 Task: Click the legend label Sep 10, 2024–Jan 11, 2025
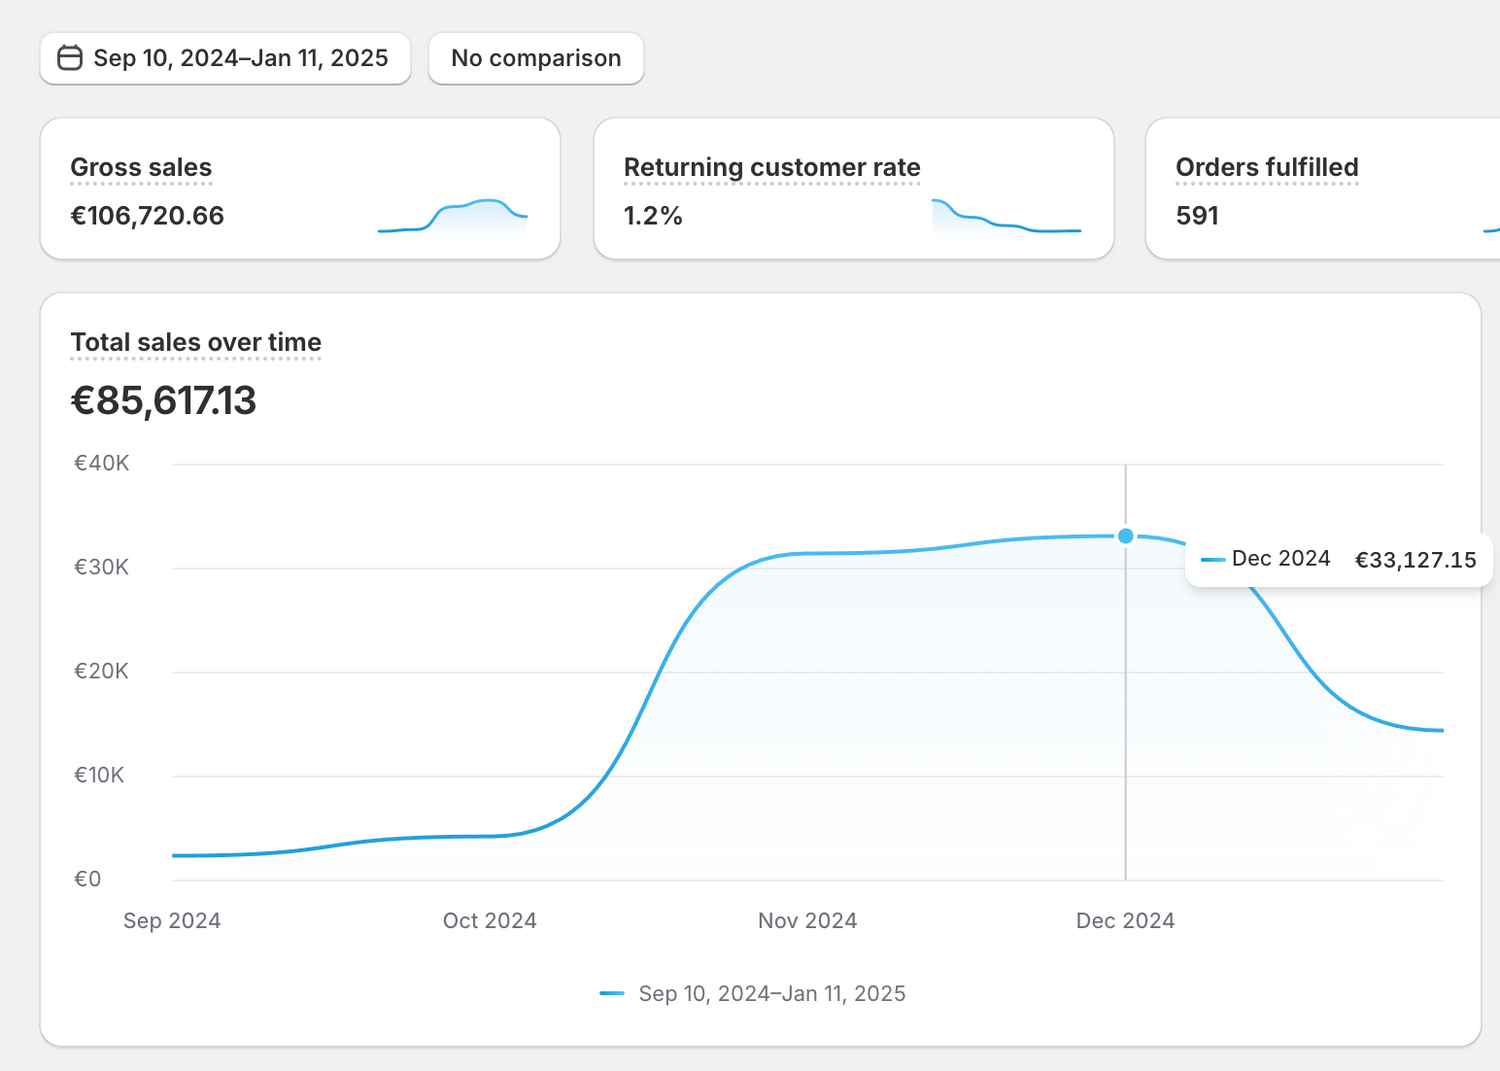pyautogui.click(x=772, y=993)
